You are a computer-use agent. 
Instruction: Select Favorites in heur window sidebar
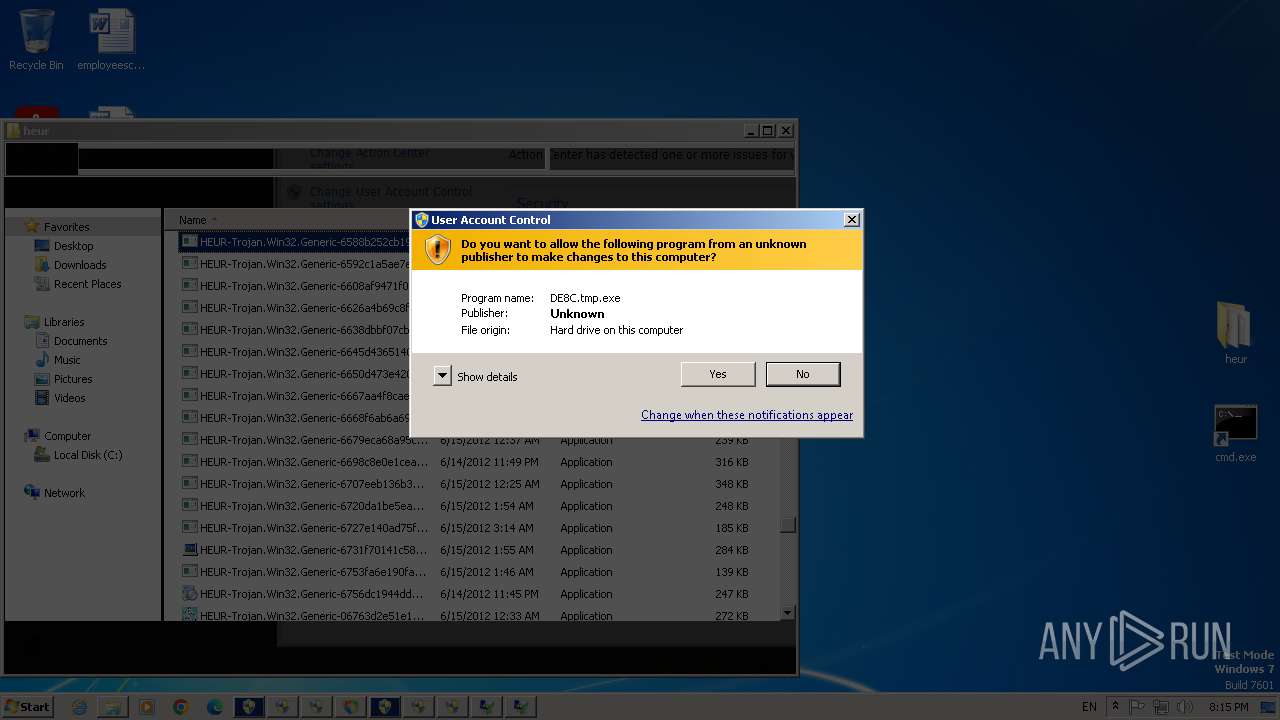tap(66, 227)
